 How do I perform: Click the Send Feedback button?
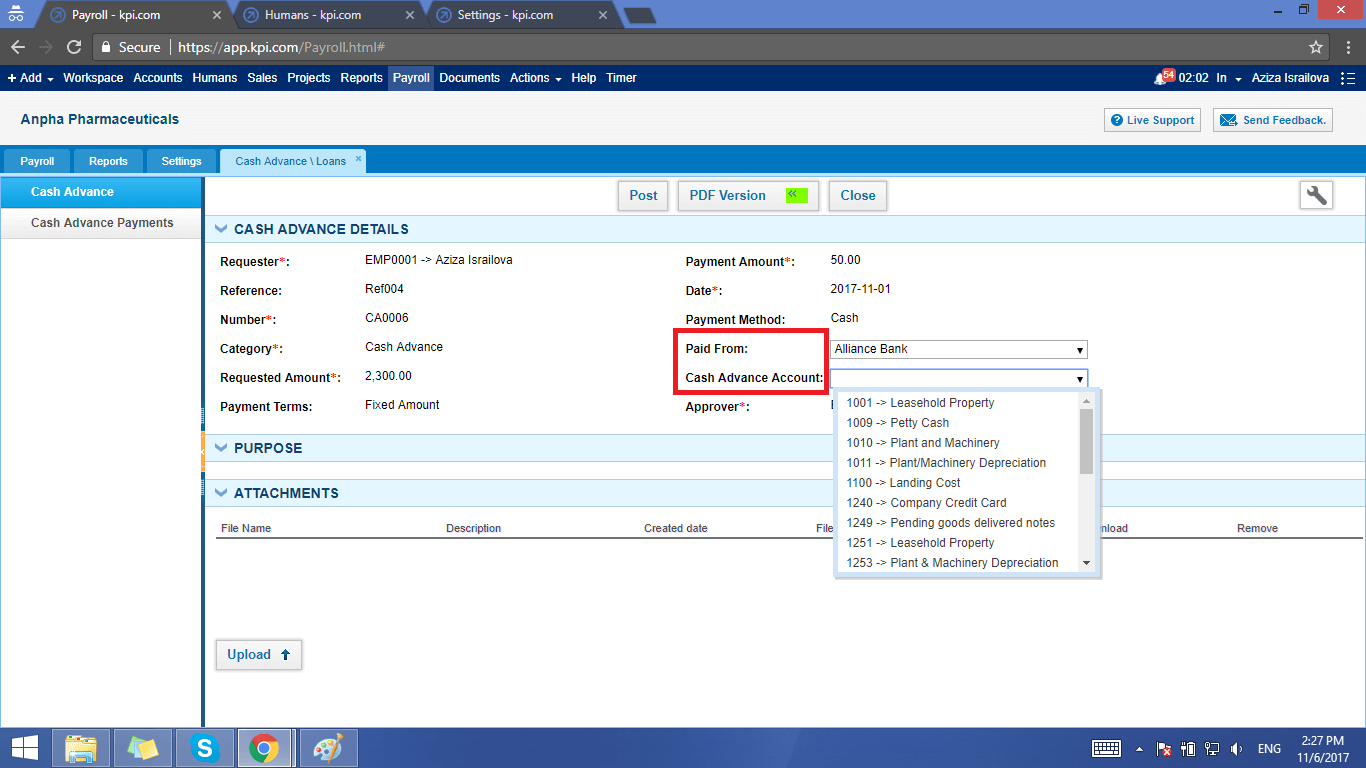[1273, 120]
